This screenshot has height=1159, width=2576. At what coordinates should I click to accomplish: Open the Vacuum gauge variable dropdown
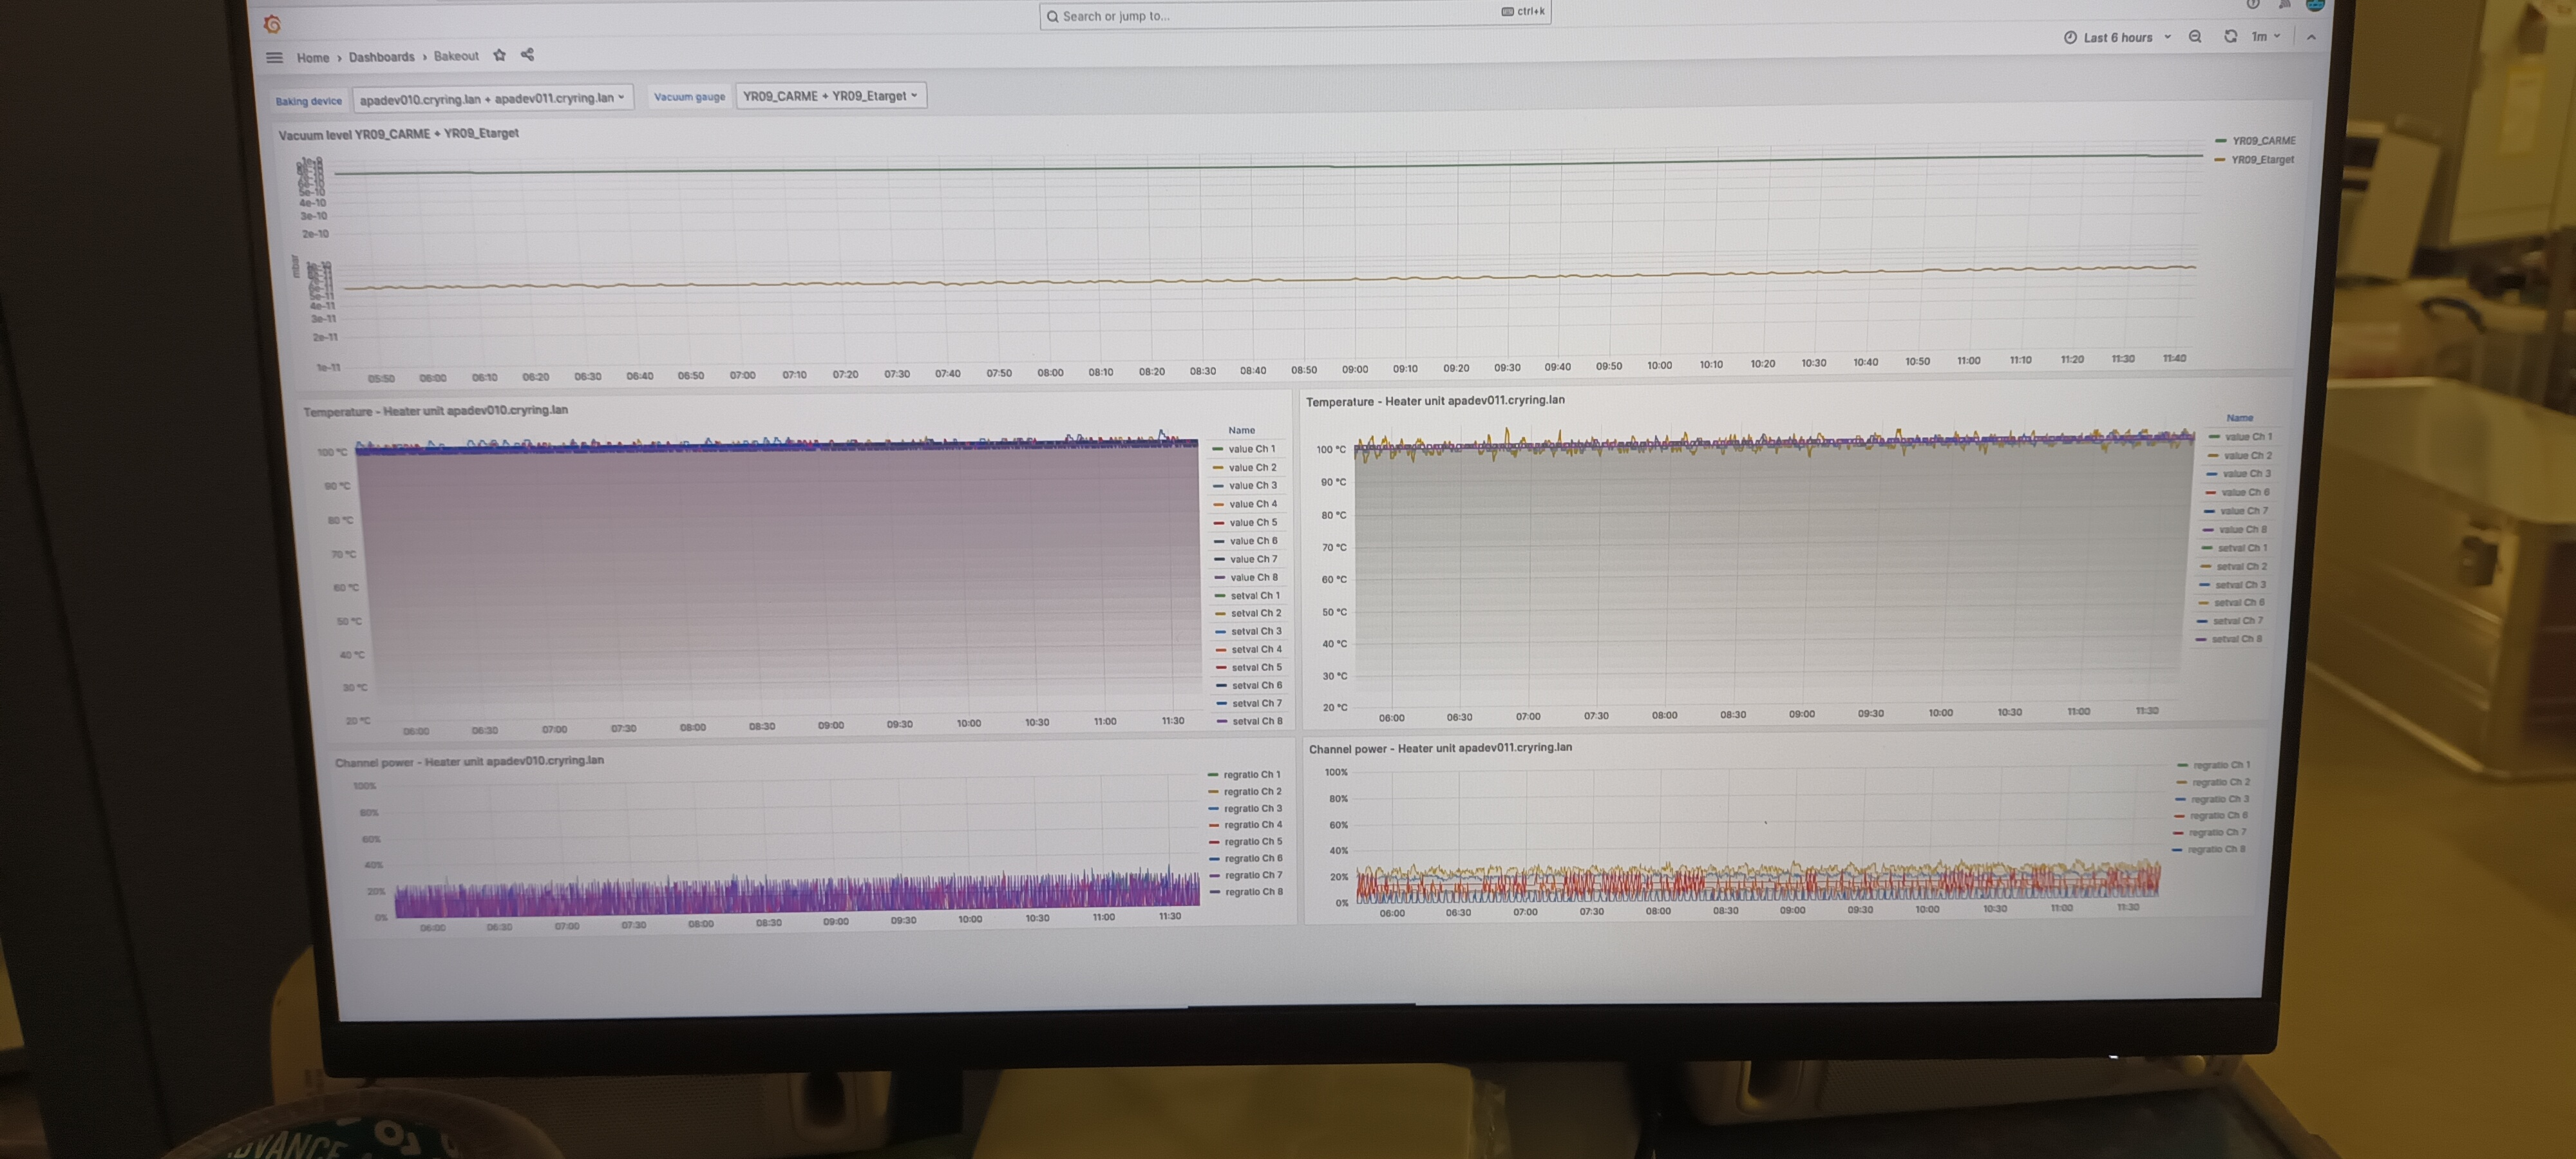tap(830, 96)
